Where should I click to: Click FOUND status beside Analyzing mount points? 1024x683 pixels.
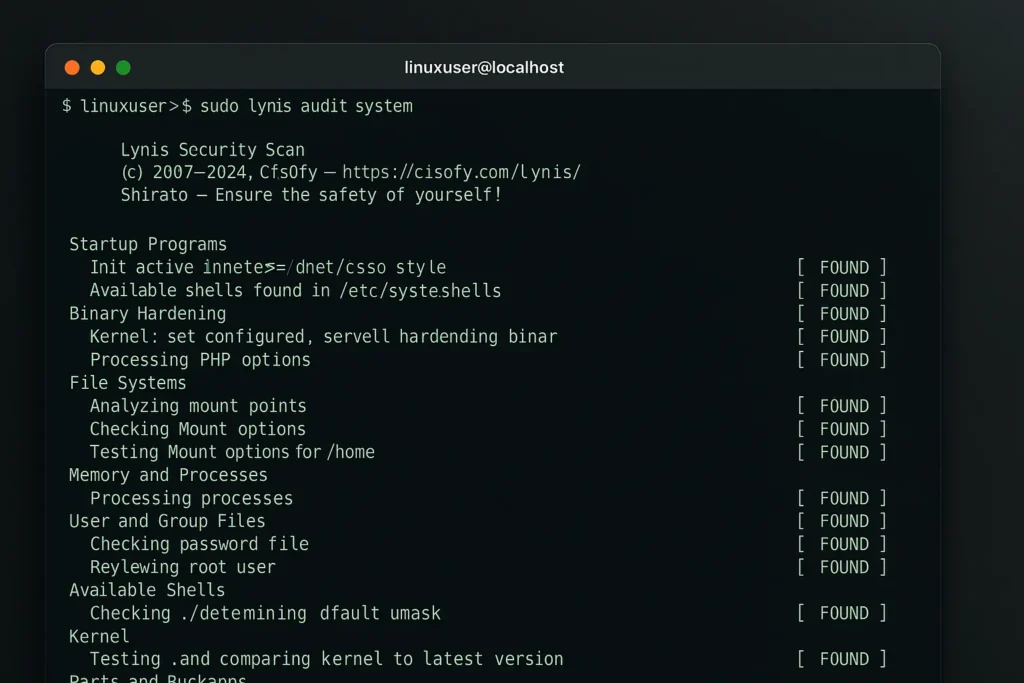point(843,406)
